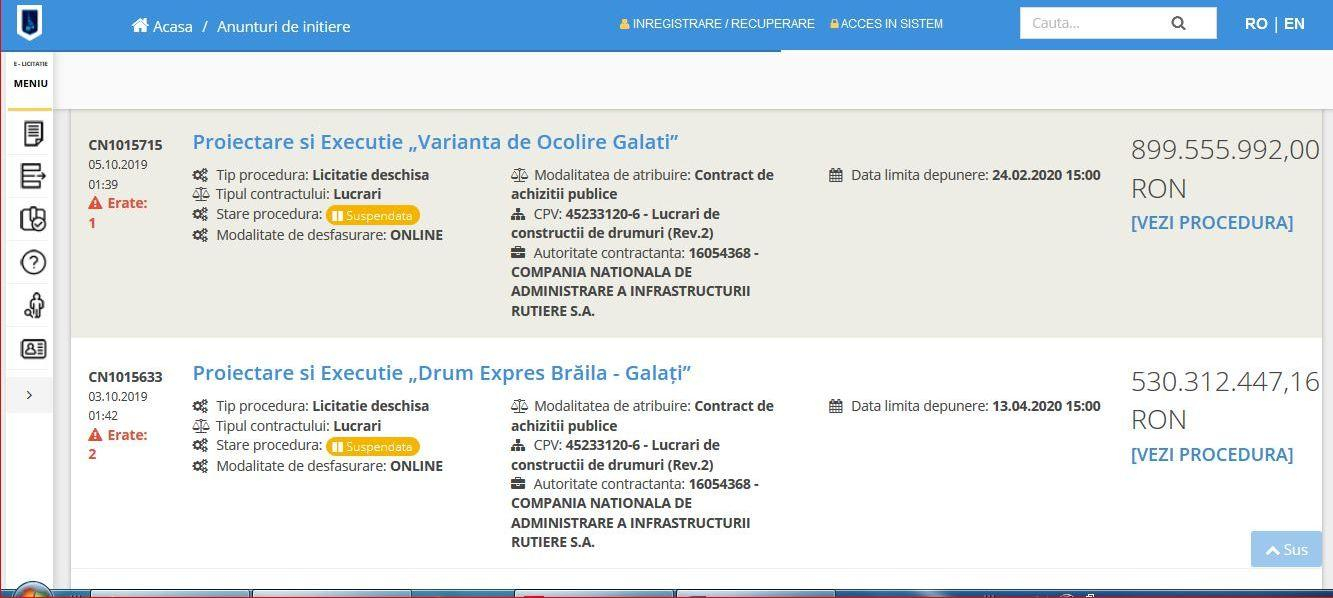
Task: Click the shield logo in top-left corner
Action: pos(30,20)
